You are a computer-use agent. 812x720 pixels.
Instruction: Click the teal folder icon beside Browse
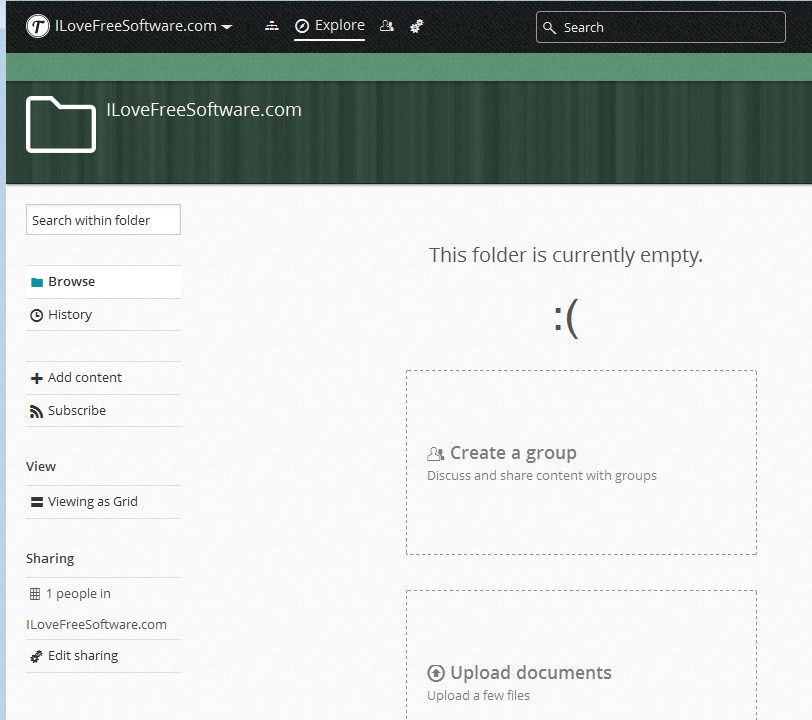(37, 282)
